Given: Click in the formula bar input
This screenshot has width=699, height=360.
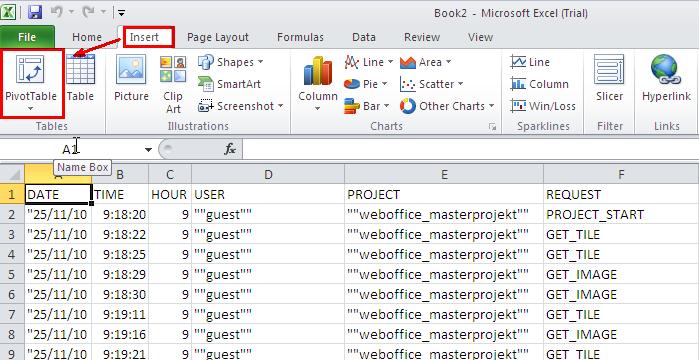Looking at the screenshot, I should point(470,150).
